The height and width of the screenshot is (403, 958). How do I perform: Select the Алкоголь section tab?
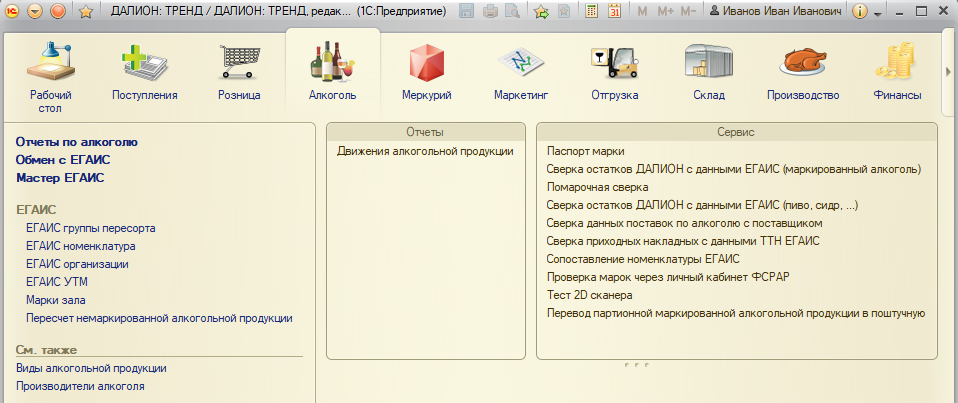[x=333, y=70]
